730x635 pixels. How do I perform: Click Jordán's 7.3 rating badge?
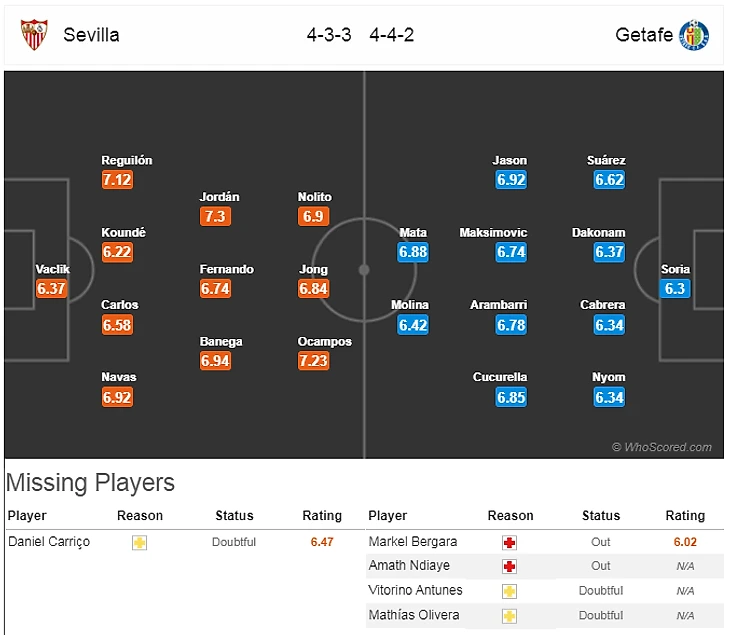click(216, 216)
